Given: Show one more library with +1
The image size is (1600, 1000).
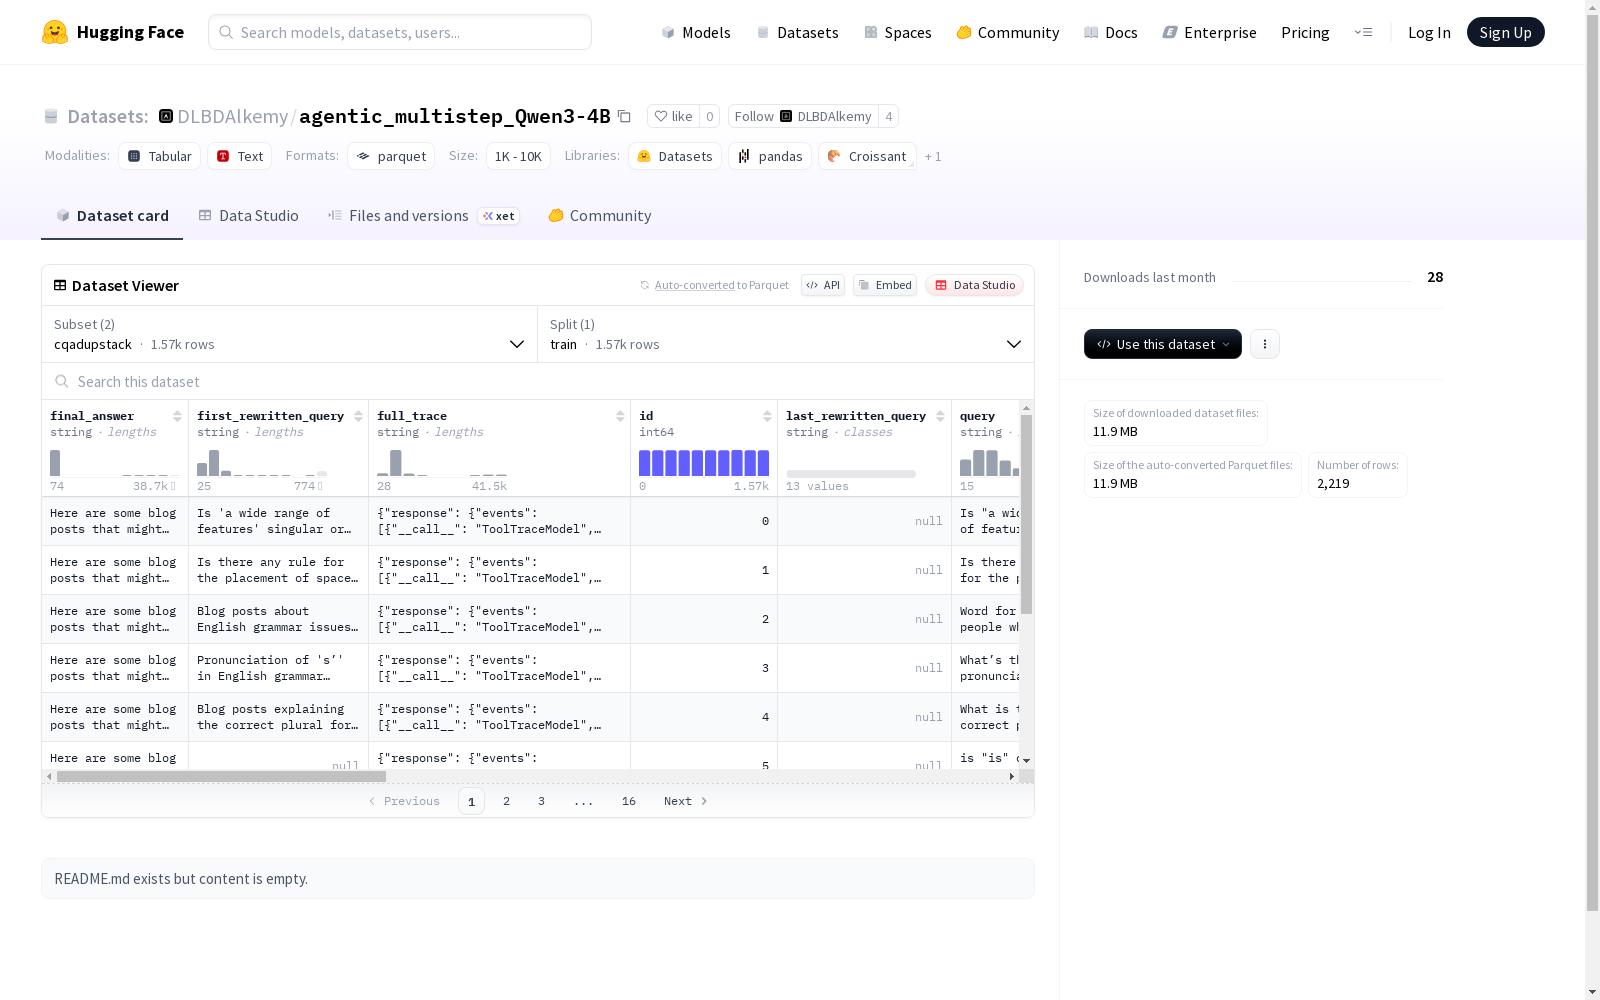Looking at the screenshot, I should pos(933,156).
